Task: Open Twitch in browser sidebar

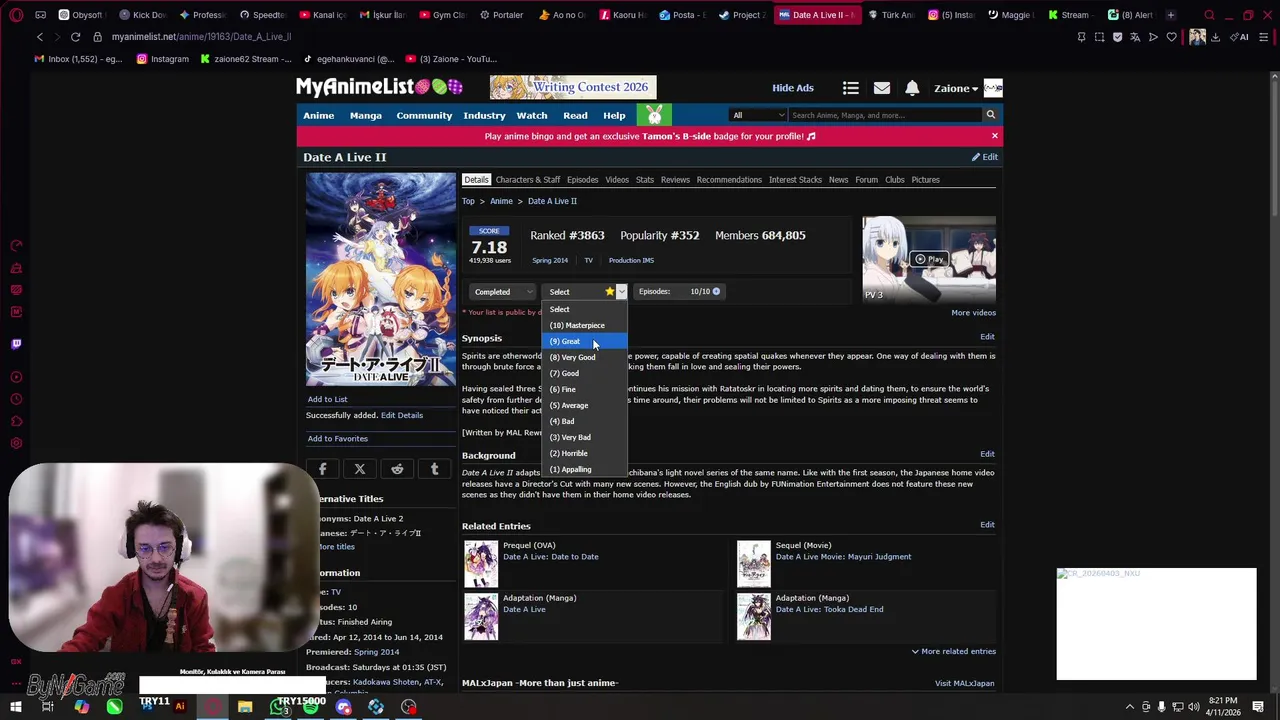Action: 16,344
